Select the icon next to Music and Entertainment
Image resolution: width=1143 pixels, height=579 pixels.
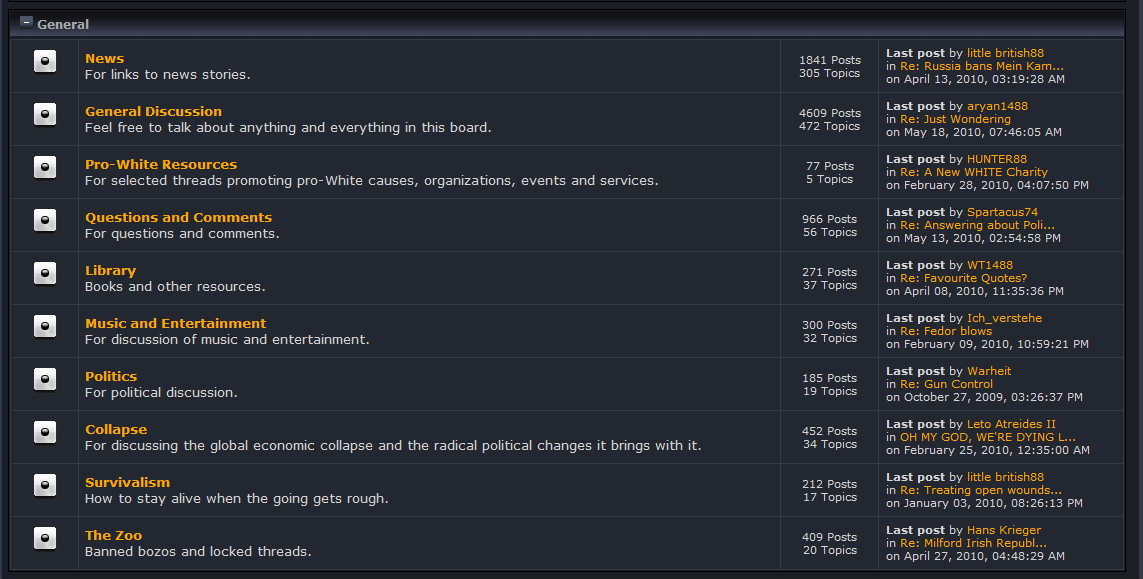pos(44,326)
